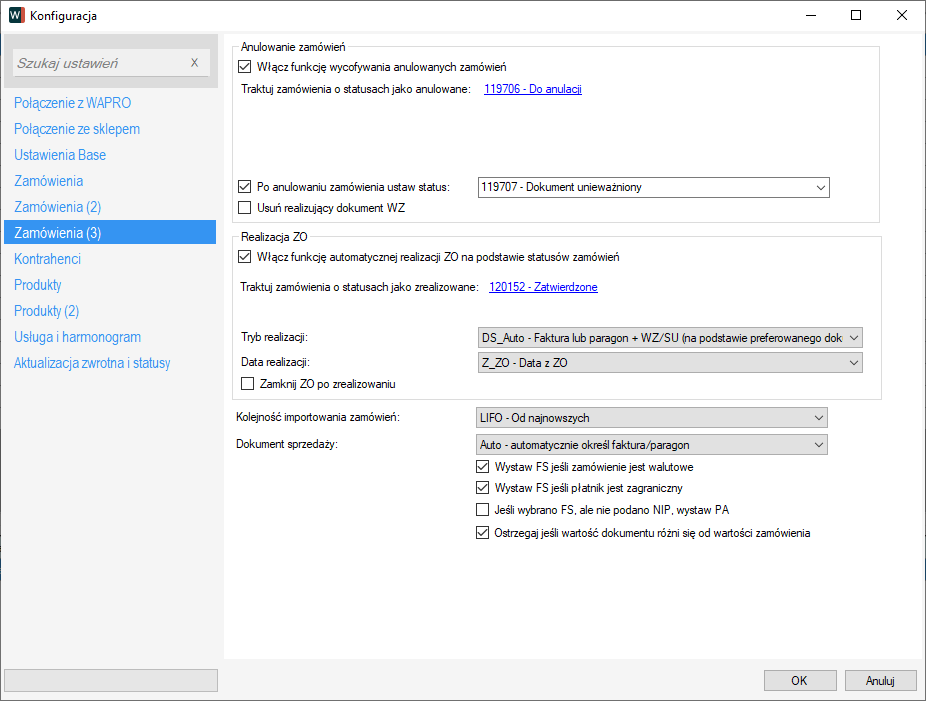Toggle 'Ostrzegaj jeśli wartość dokumentu różni się' checkbox

coord(483,533)
